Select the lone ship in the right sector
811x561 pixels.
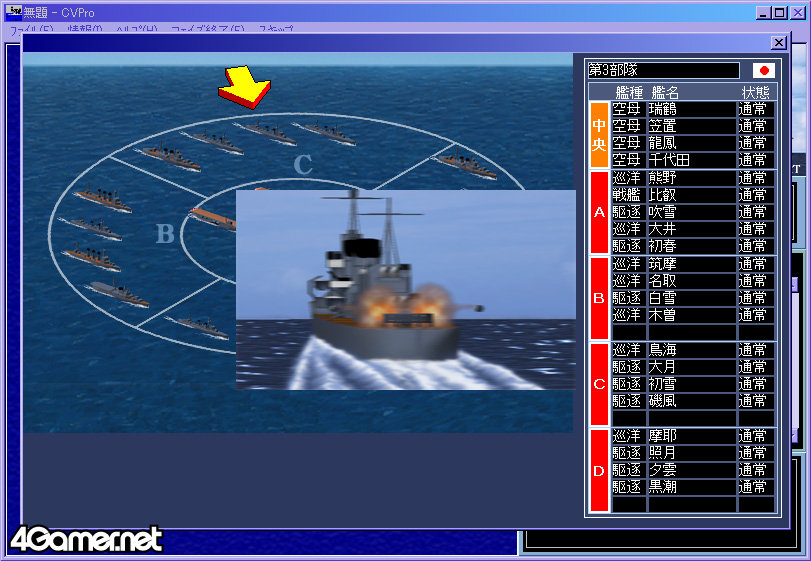point(464,164)
